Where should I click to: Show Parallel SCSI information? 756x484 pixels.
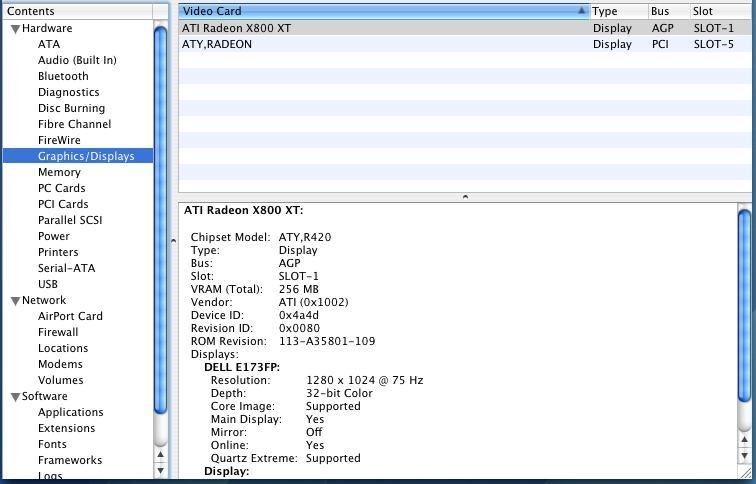click(70, 220)
